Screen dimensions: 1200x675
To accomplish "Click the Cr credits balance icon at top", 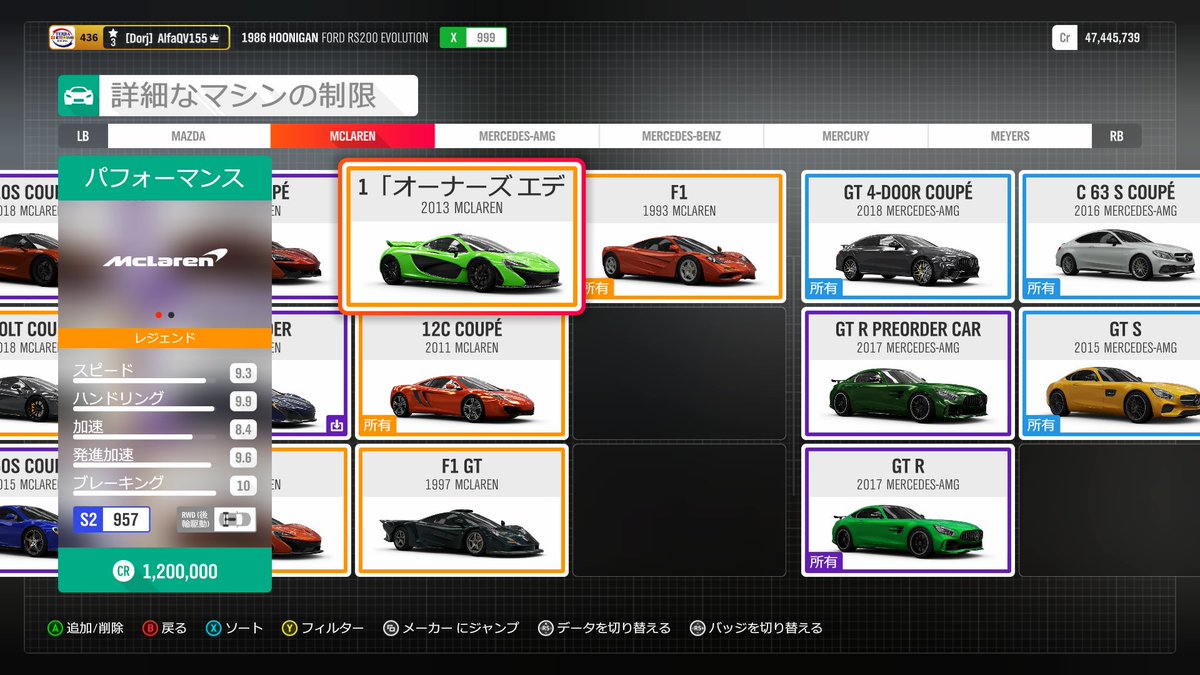I will point(1065,38).
